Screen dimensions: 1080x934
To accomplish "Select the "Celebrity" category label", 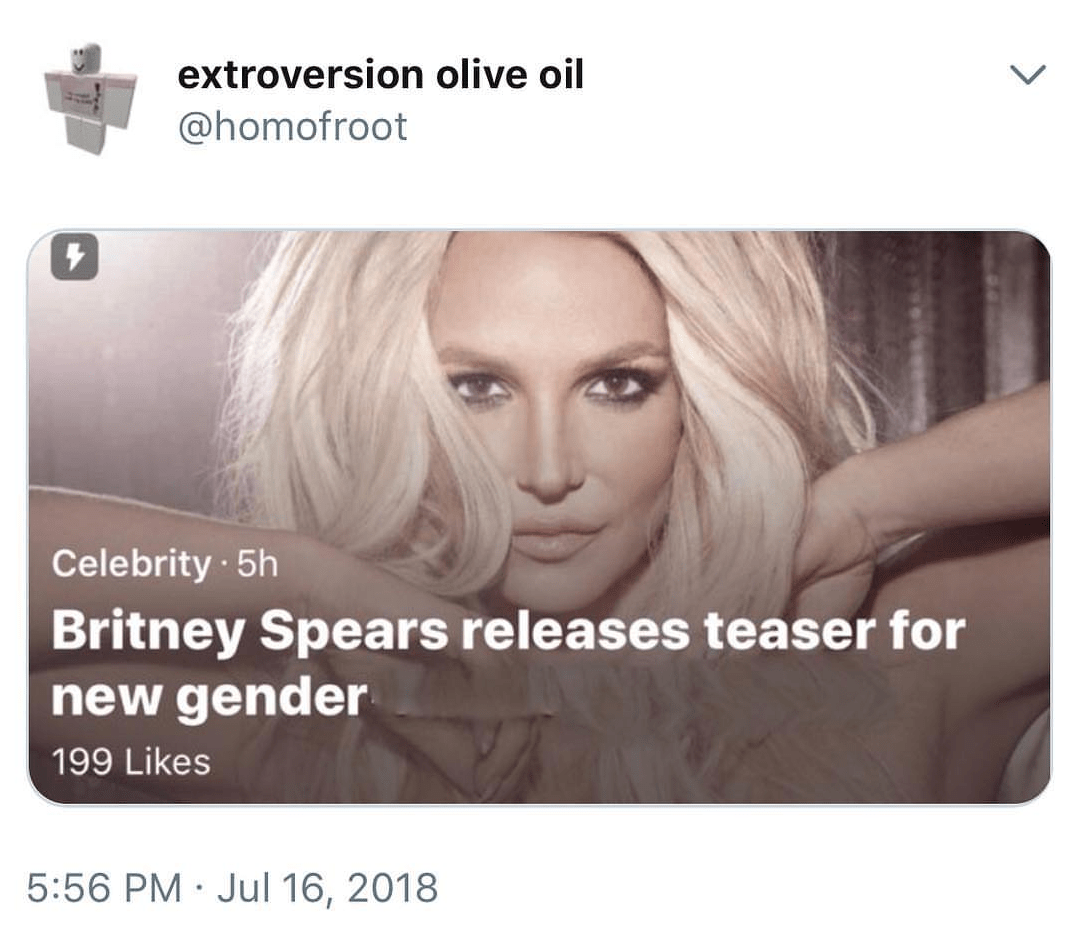I will pyautogui.click(x=130, y=565).
